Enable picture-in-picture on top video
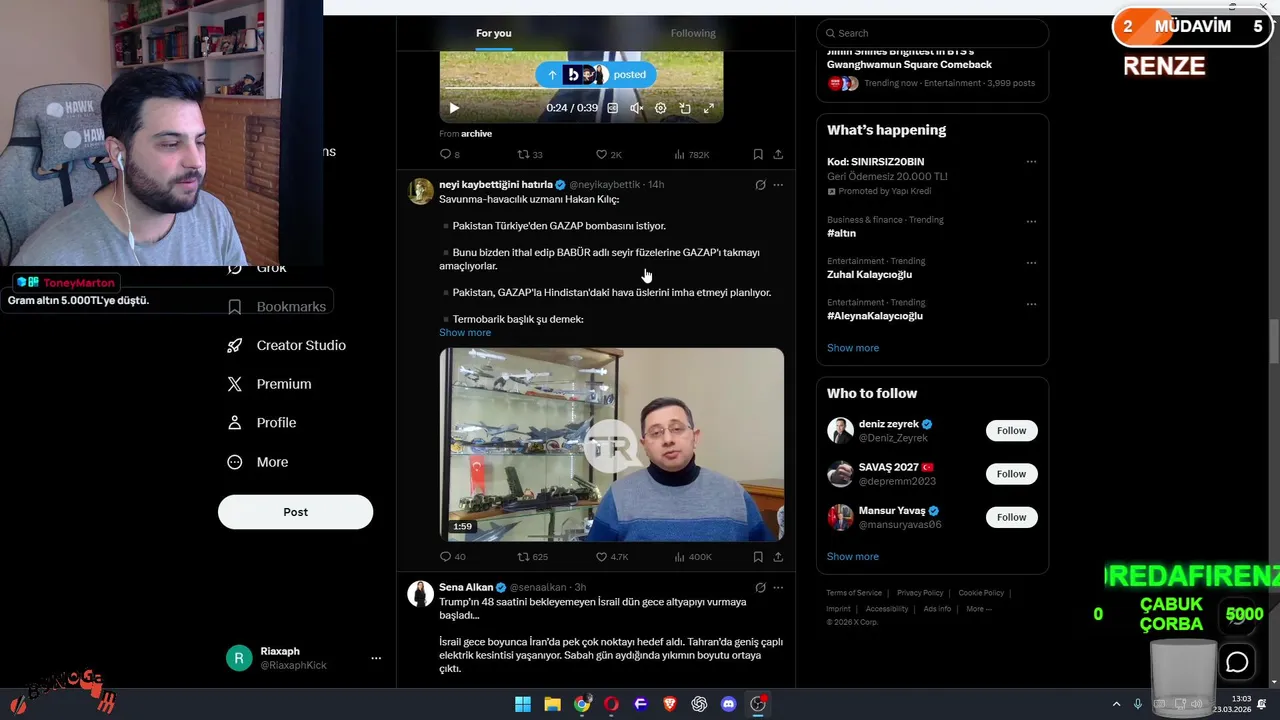 (x=685, y=108)
